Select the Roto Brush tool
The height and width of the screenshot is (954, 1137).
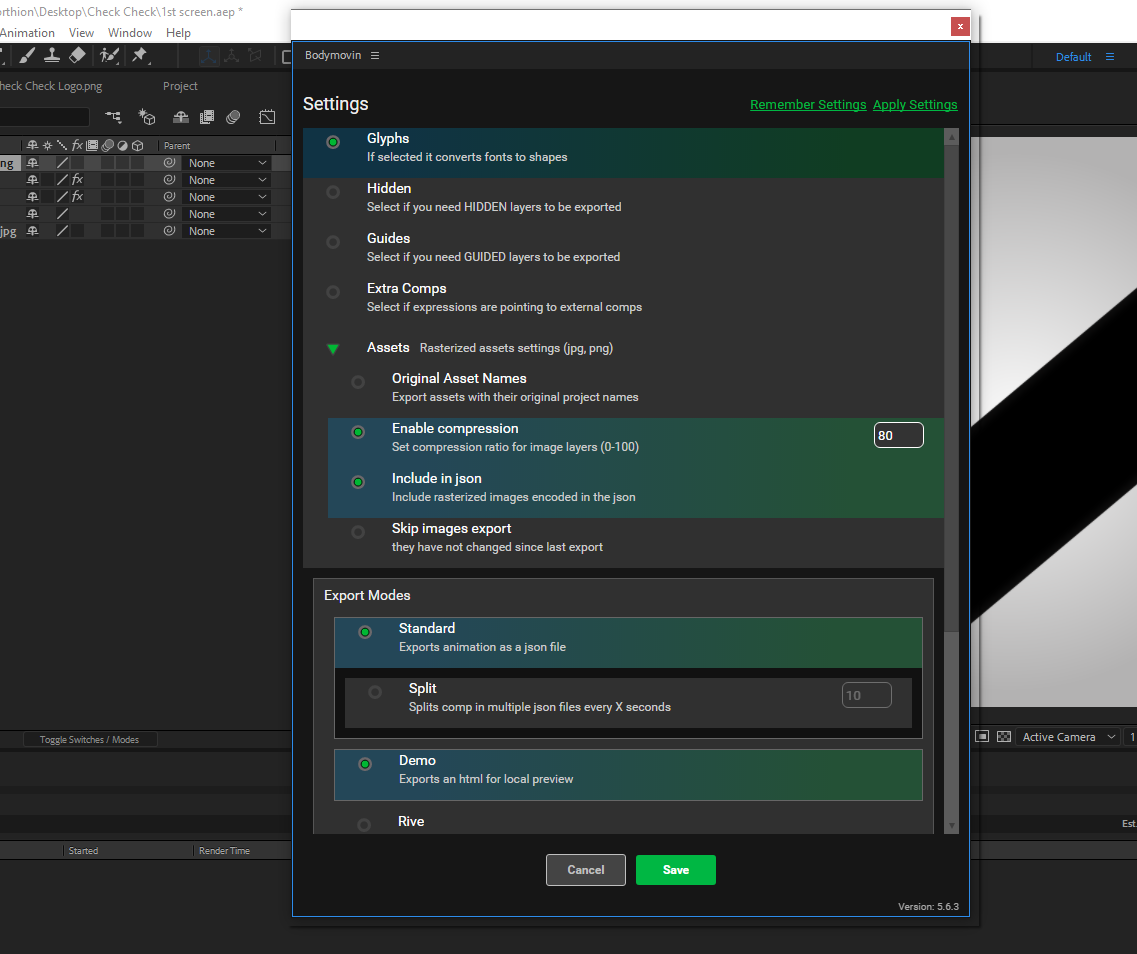109,55
